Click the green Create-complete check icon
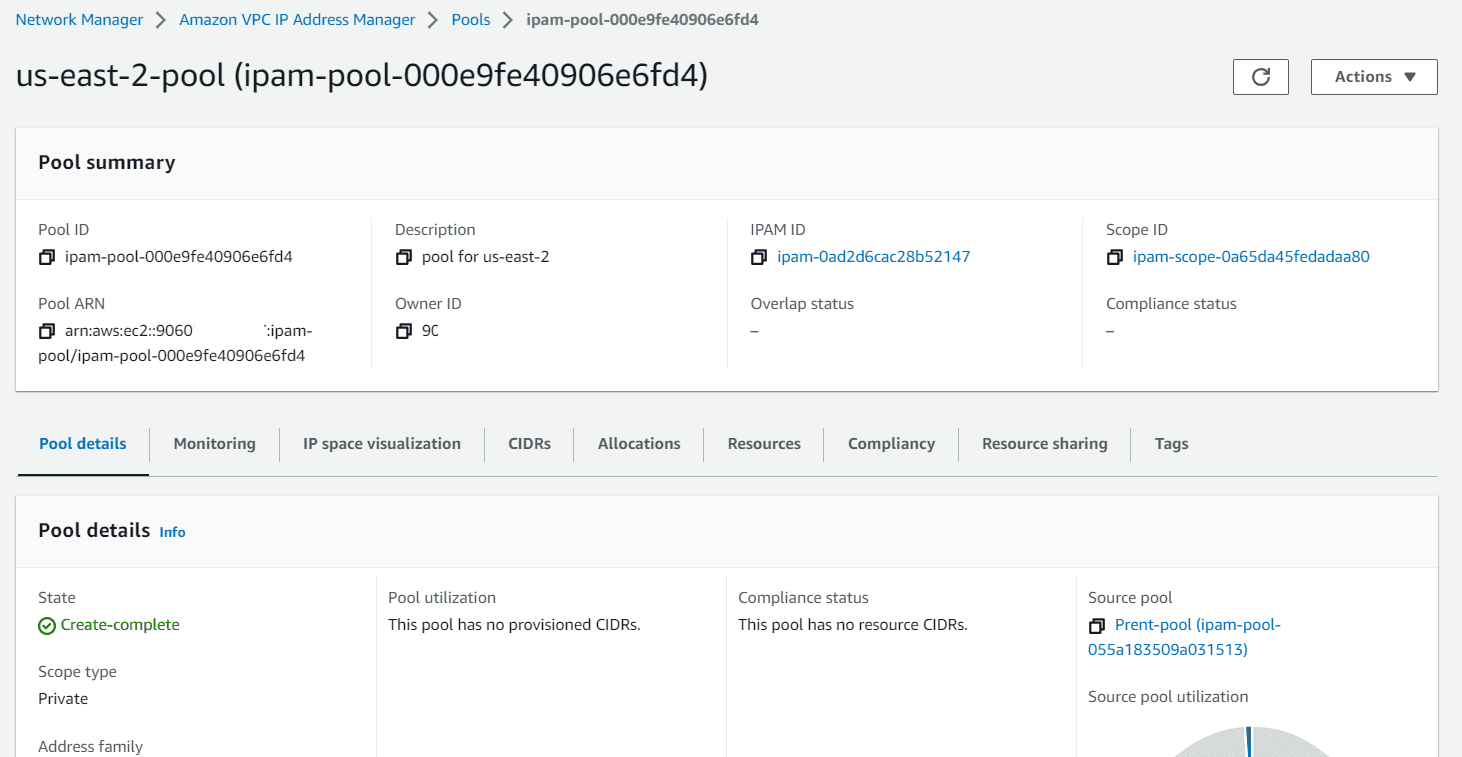Viewport: 1462px width, 757px height. (x=47, y=626)
